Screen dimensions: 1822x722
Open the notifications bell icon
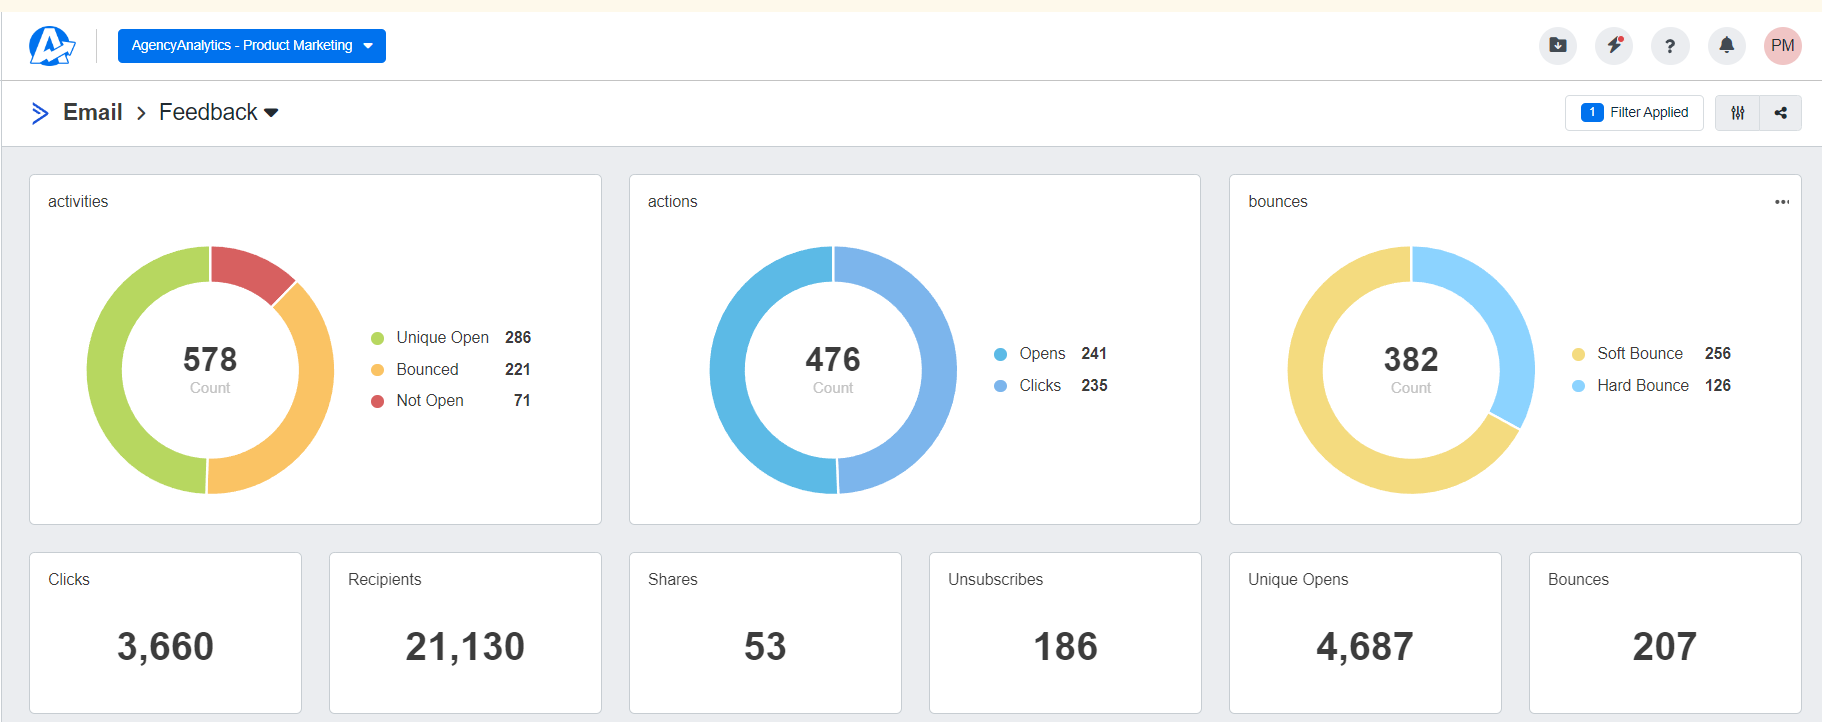pyautogui.click(x=1726, y=46)
